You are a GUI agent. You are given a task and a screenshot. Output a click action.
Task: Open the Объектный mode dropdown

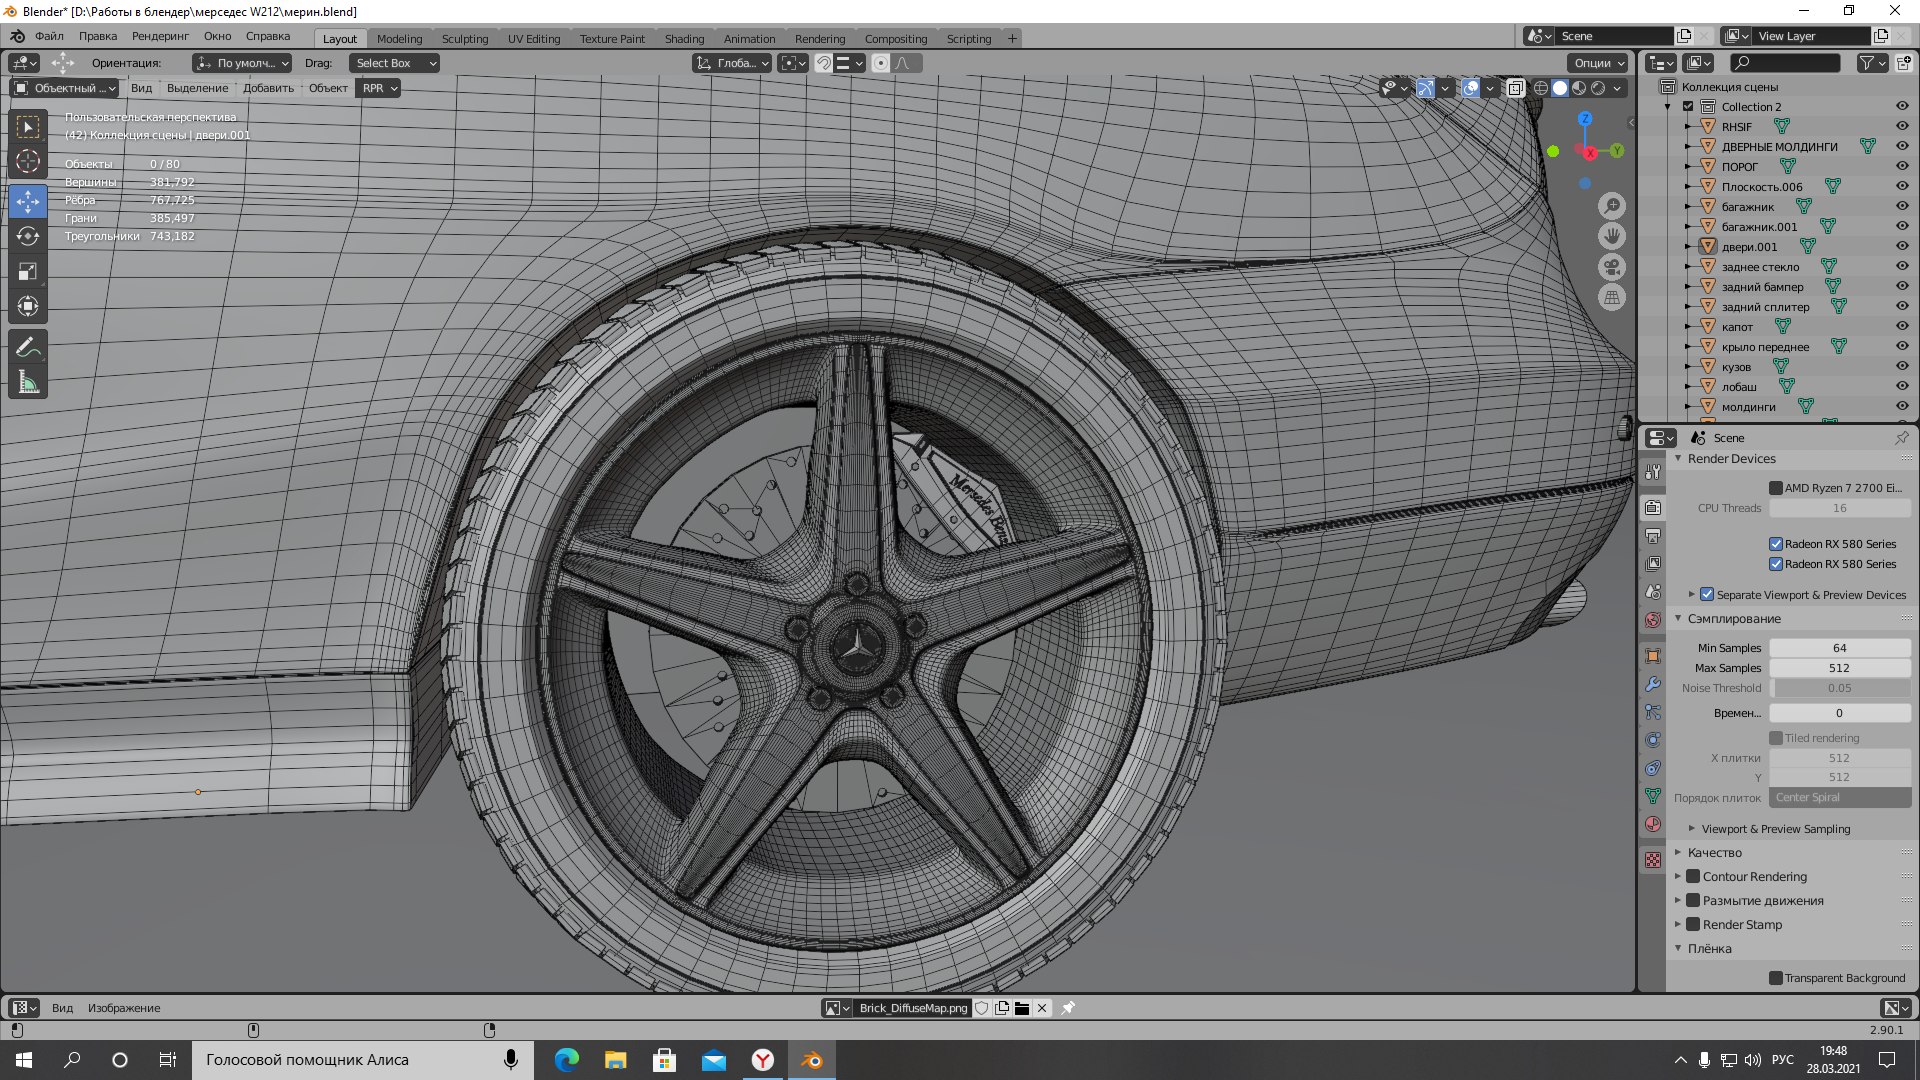(64, 88)
